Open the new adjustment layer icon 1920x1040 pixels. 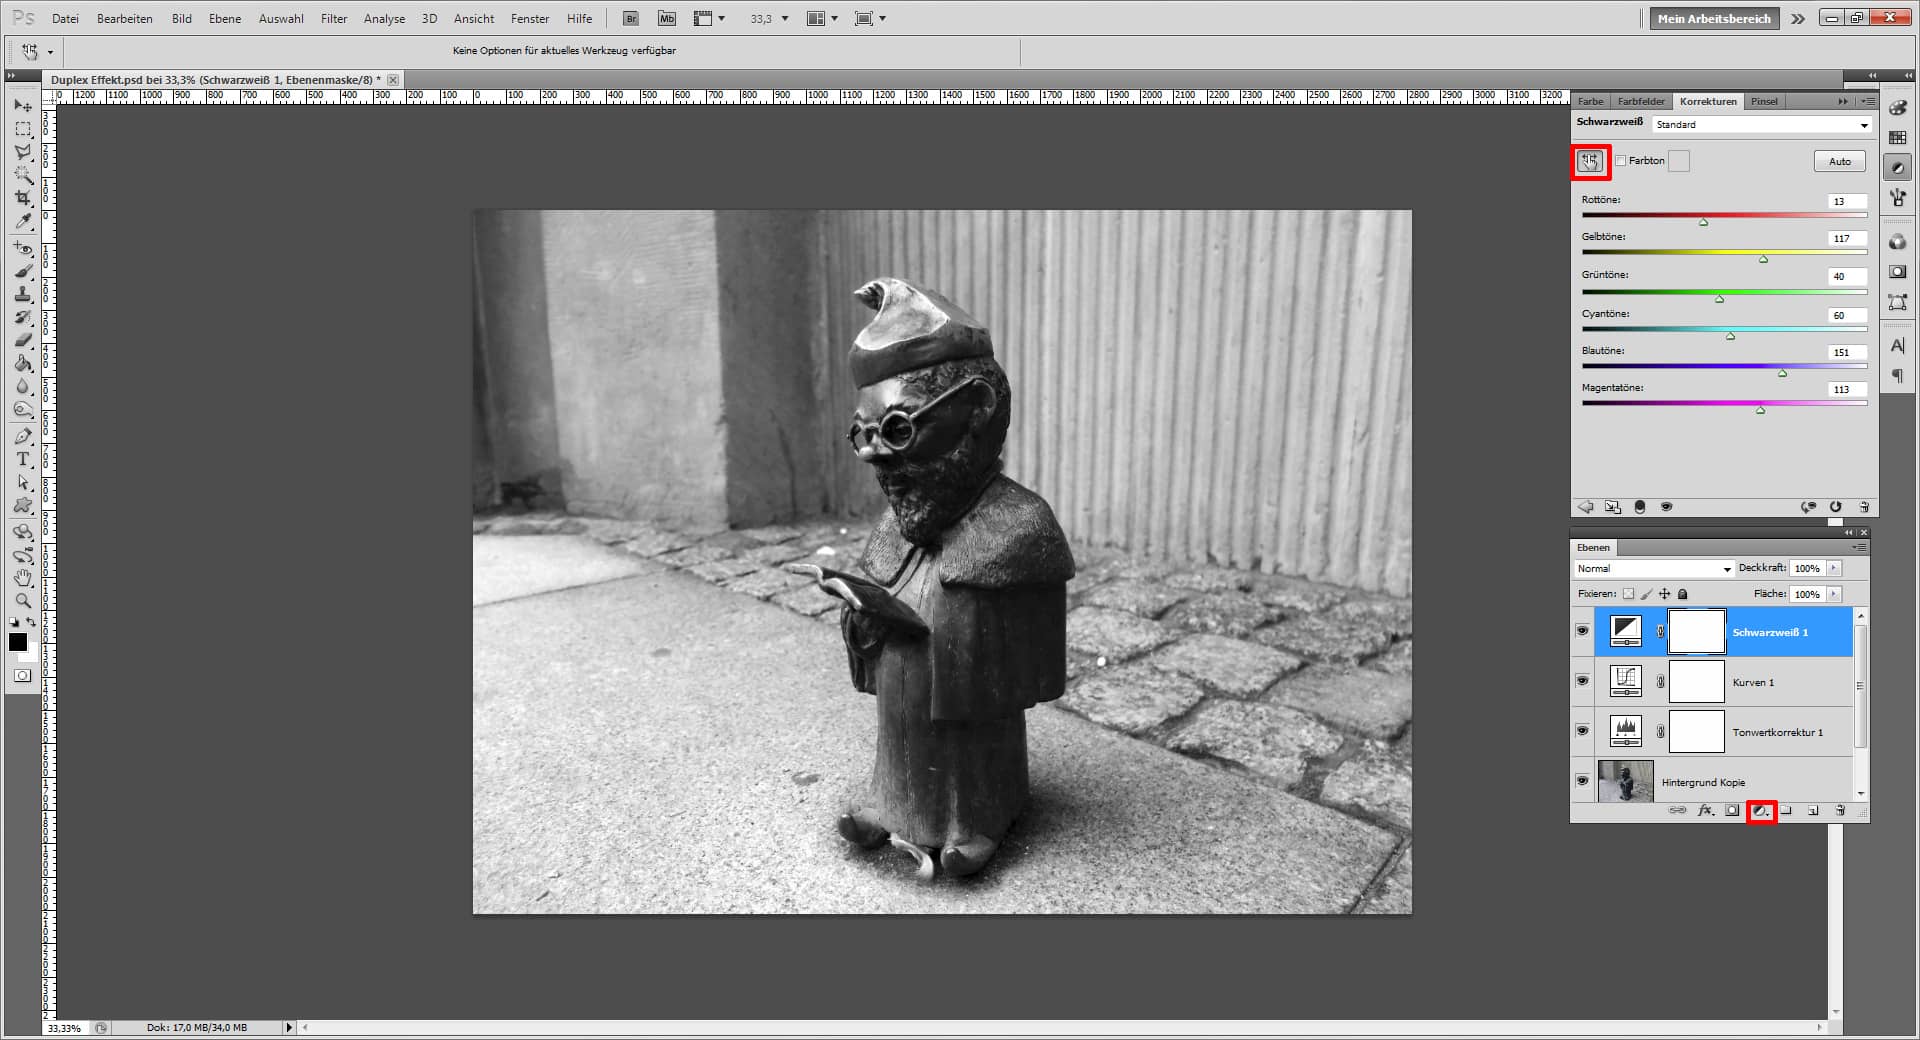click(1762, 811)
